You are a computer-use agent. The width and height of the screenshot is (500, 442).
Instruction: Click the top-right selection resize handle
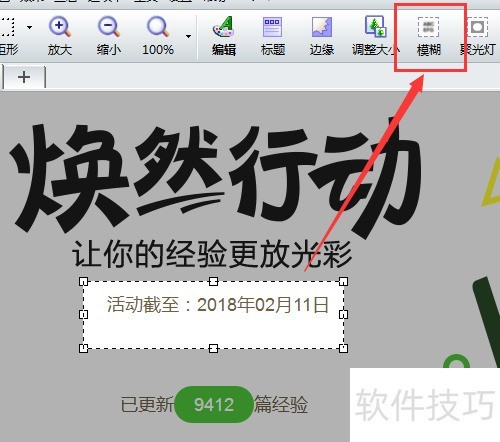pos(343,282)
